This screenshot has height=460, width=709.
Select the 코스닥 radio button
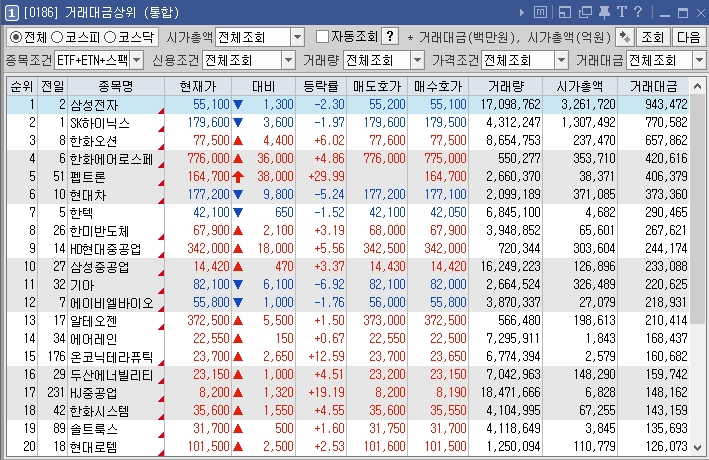coord(110,37)
